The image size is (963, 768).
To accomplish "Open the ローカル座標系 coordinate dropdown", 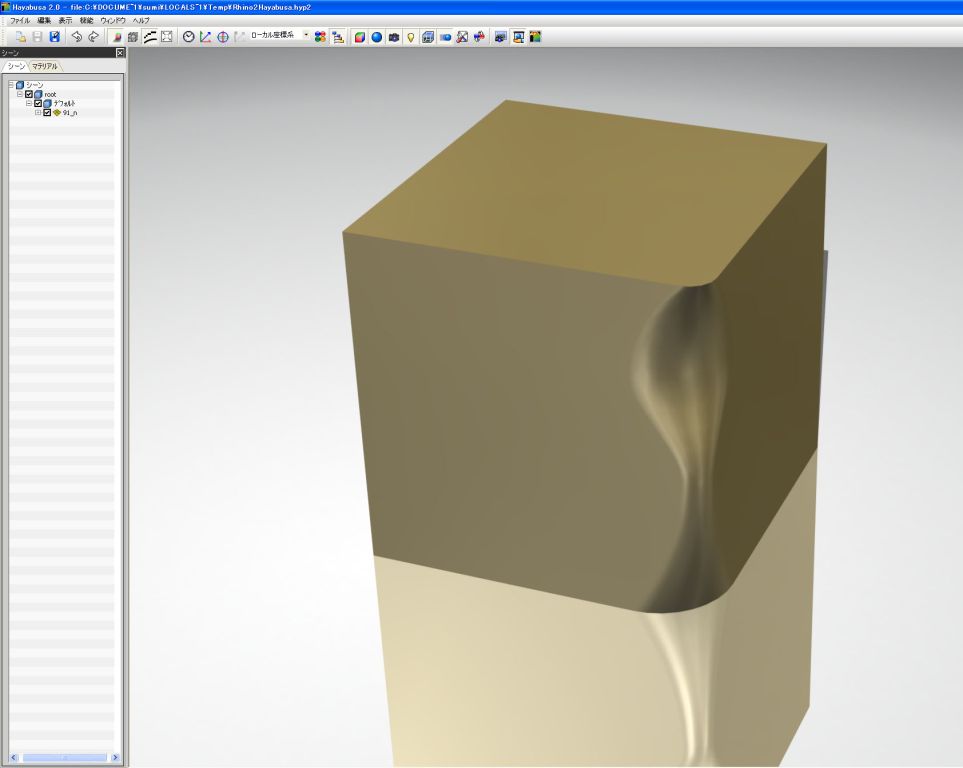I will click(306, 36).
